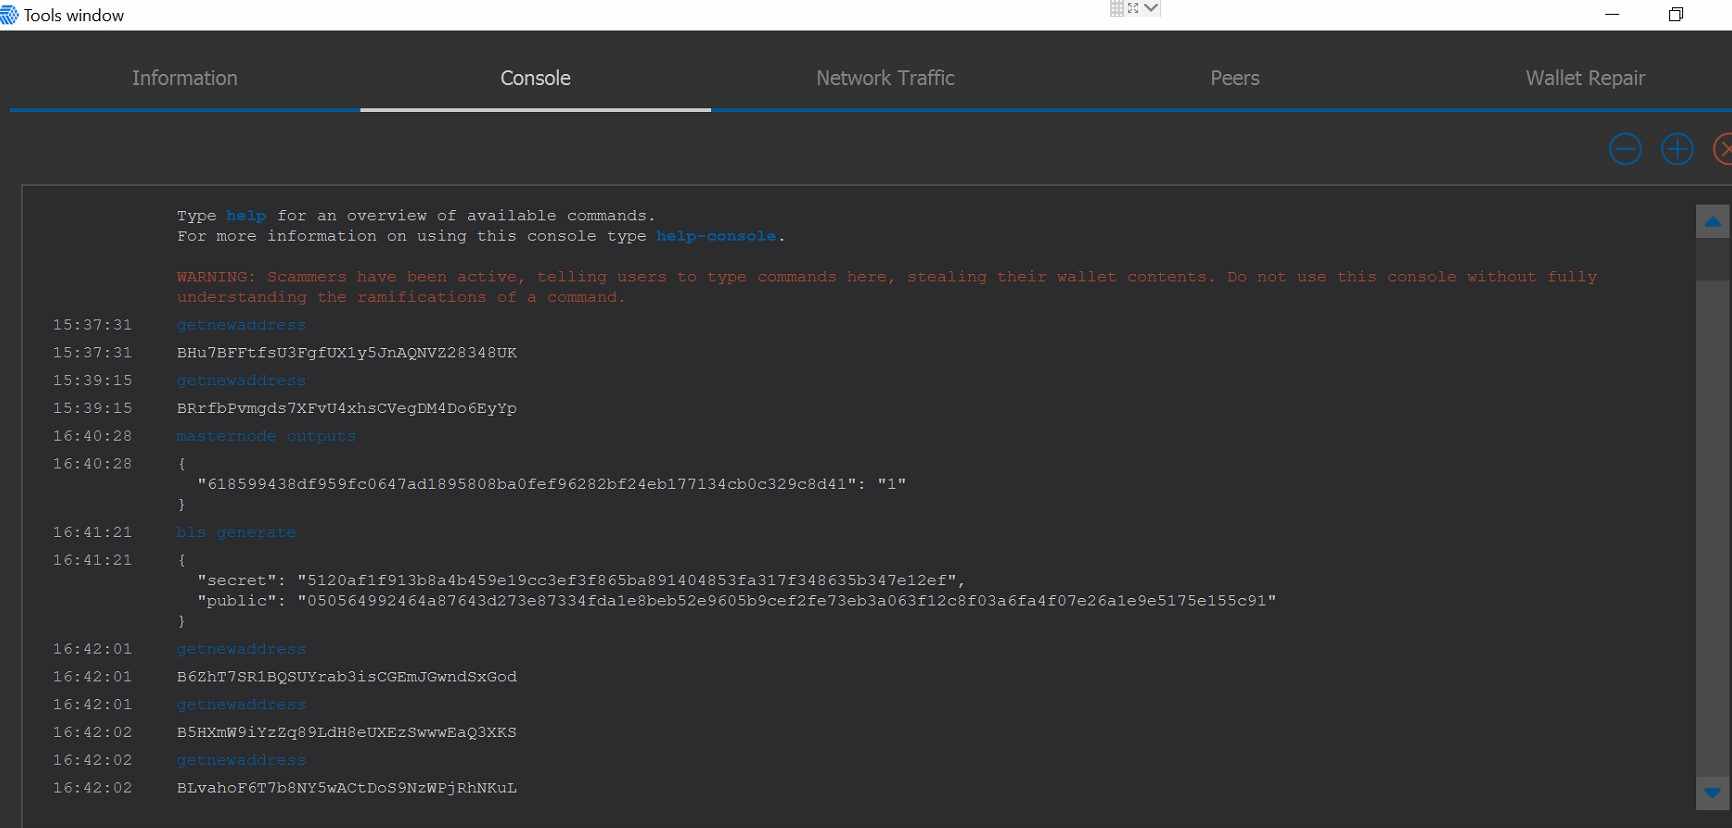This screenshot has height=828, width=1732.
Task: Click timestamp 16:41:21 beside bls generate
Action: pyautogui.click(x=92, y=532)
